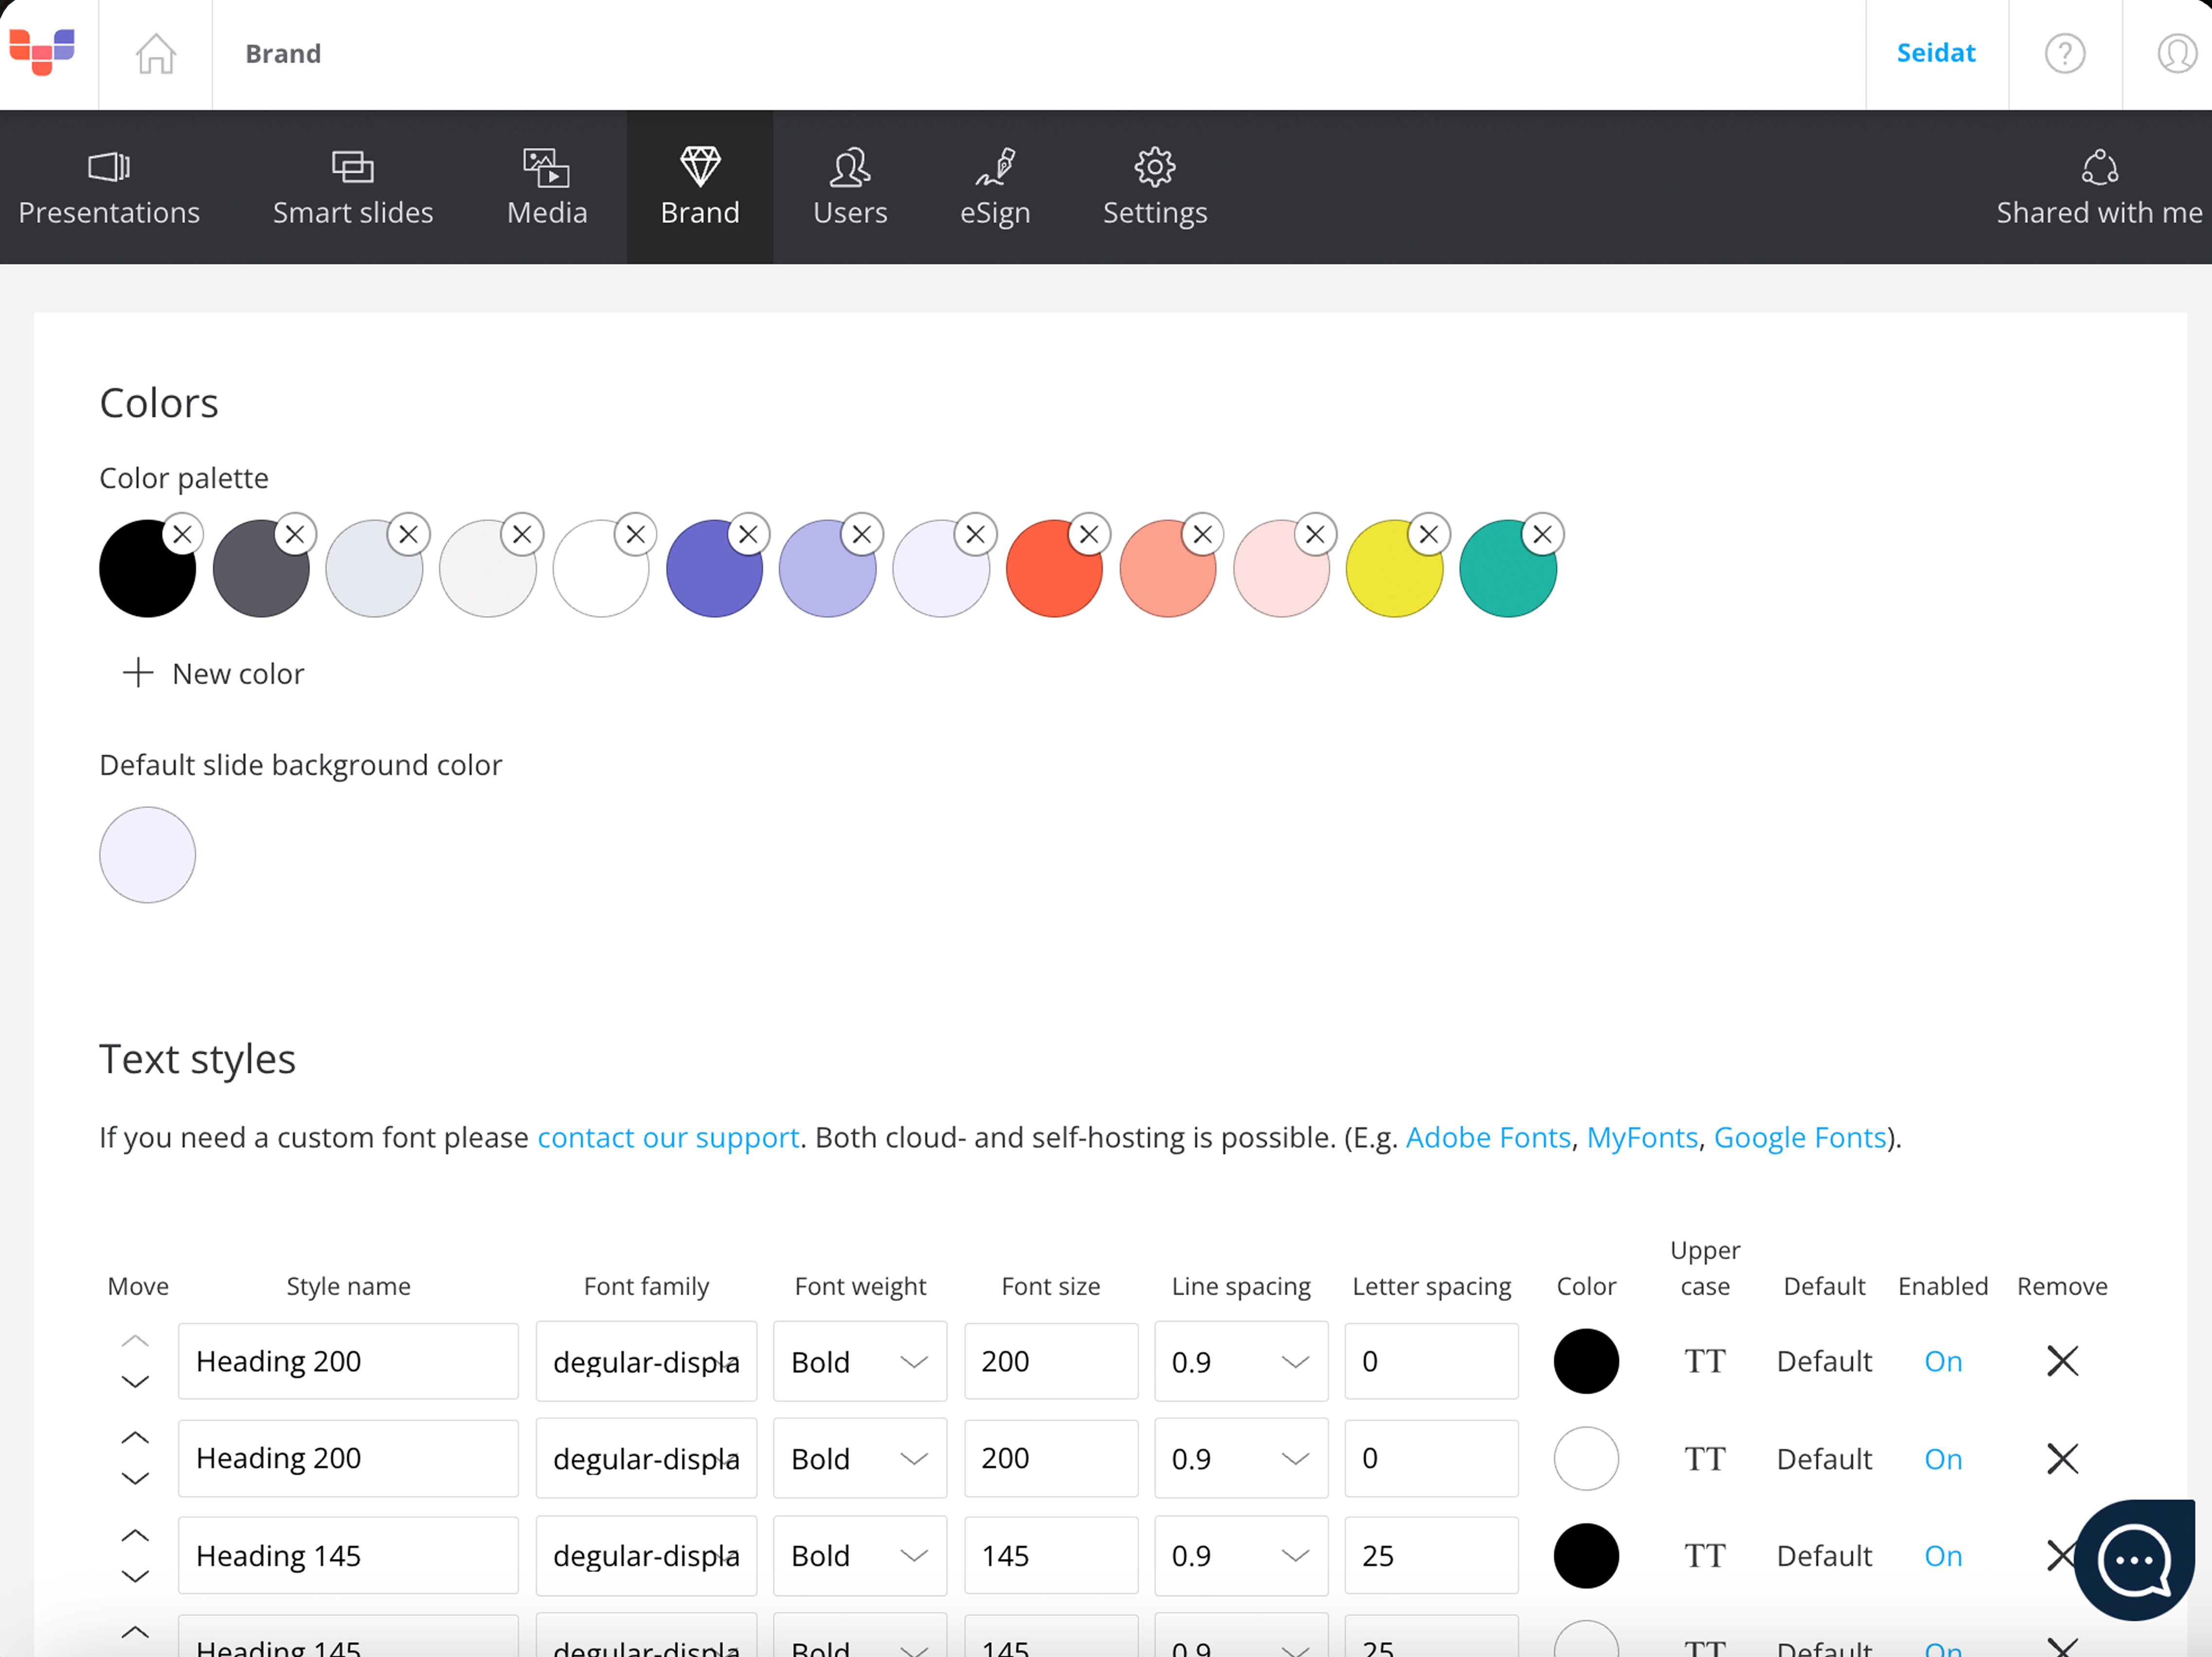2212x1657 pixels.
Task: Open Font weight dropdown on second Heading 200
Action: coord(860,1459)
